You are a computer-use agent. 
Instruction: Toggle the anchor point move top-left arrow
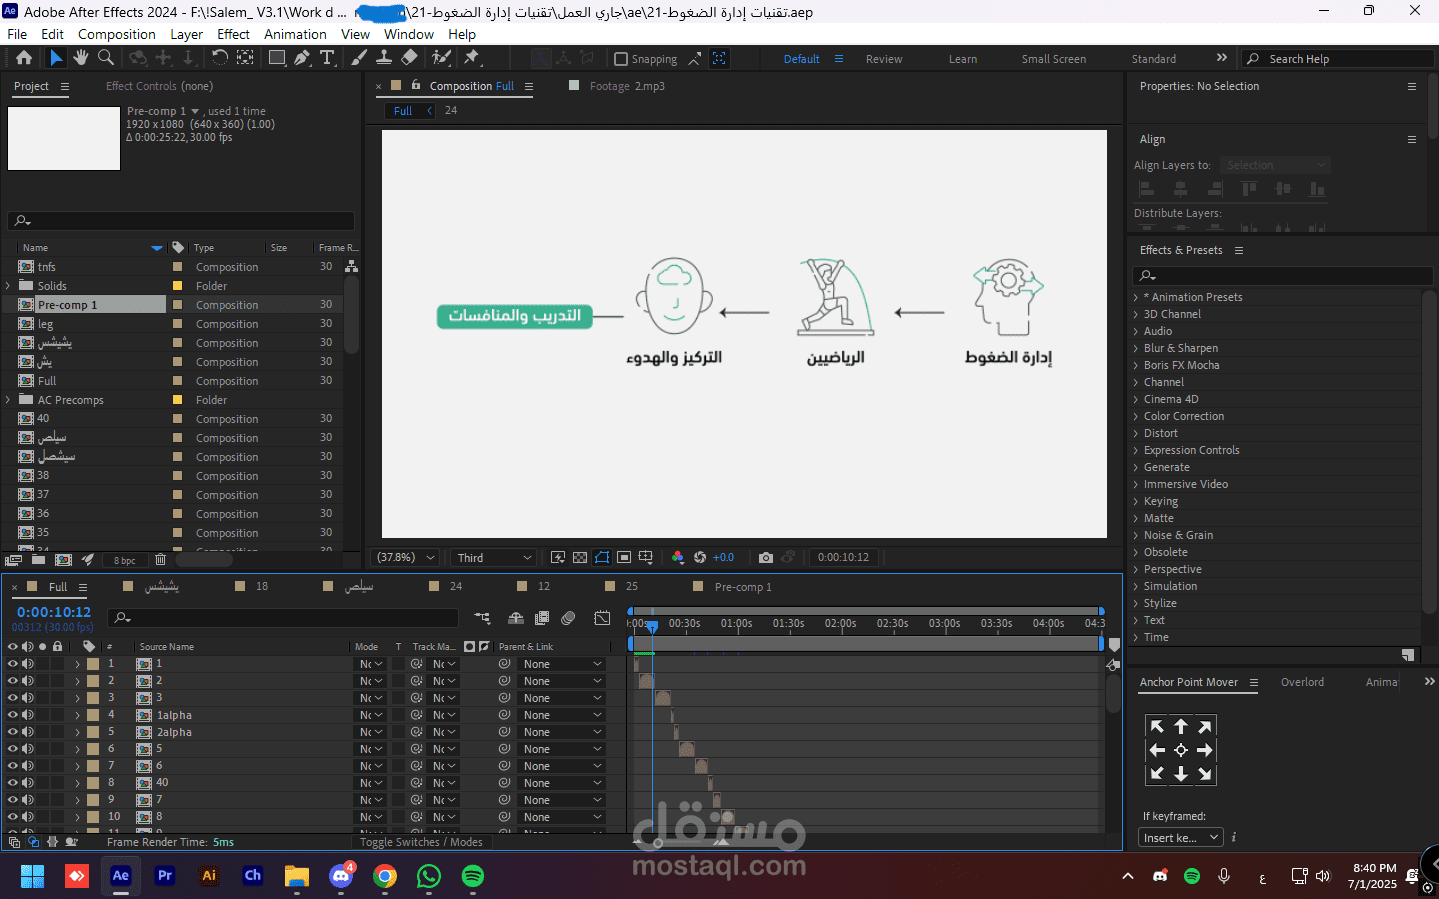(x=1157, y=727)
